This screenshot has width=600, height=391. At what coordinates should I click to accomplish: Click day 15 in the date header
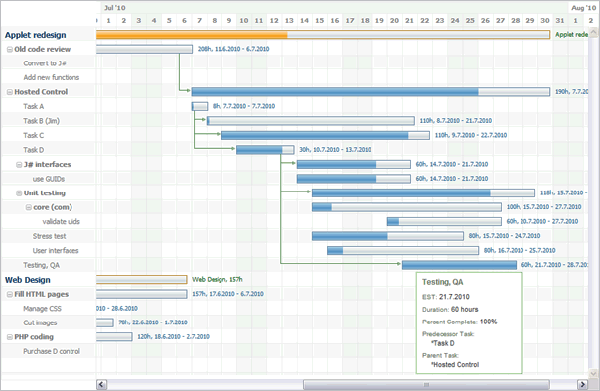[320, 21]
